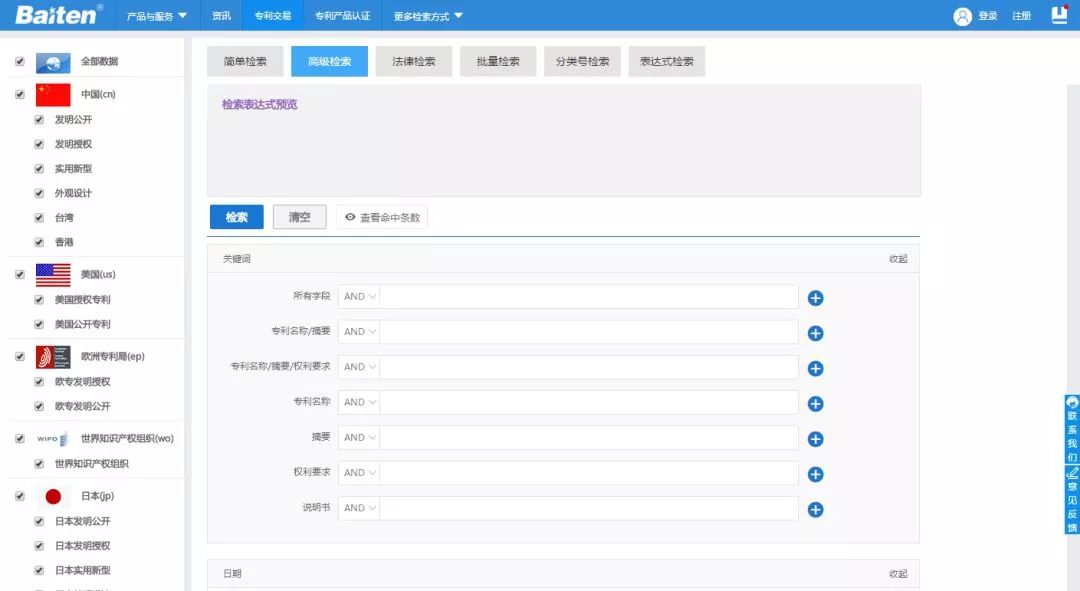Viewport: 1080px width, 591px height.
Task: Open the 产品与服务 dropdown menu
Action: point(157,16)
